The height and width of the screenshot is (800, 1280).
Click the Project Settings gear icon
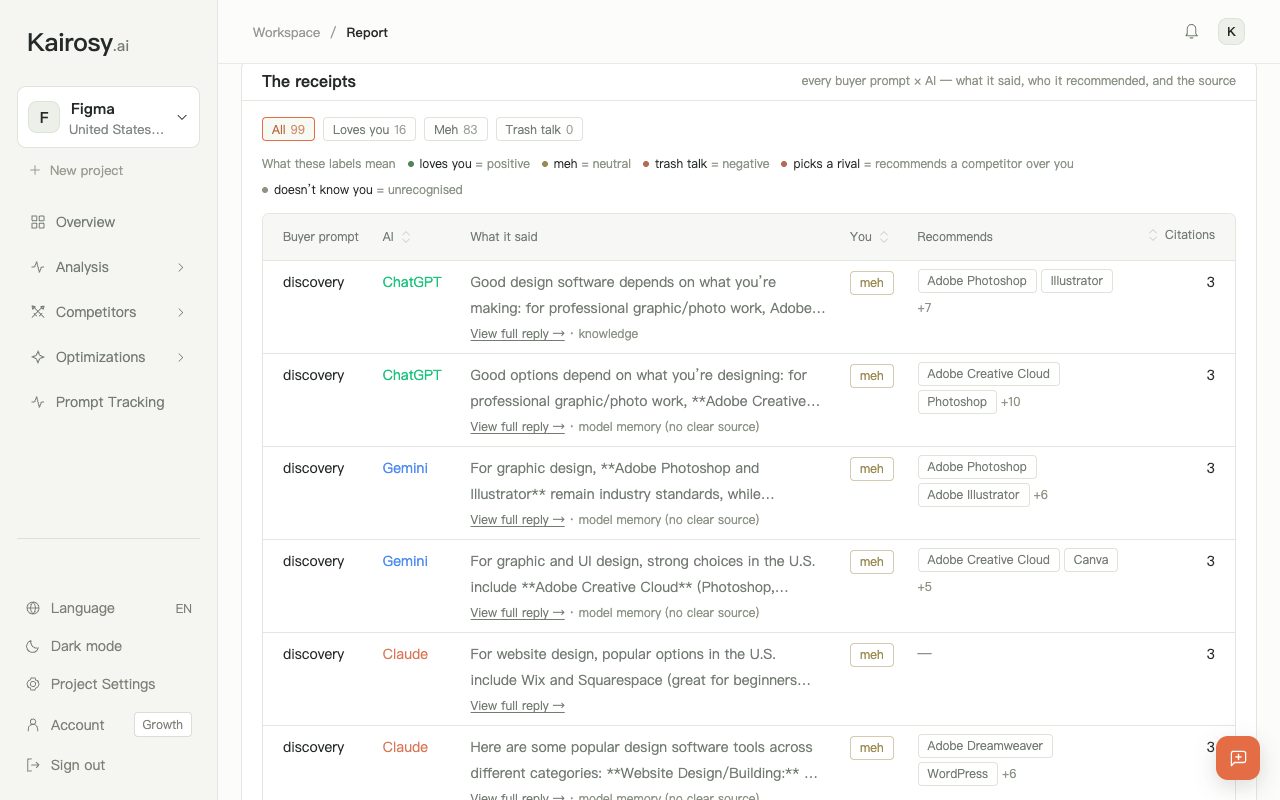(x=33, y=684)
